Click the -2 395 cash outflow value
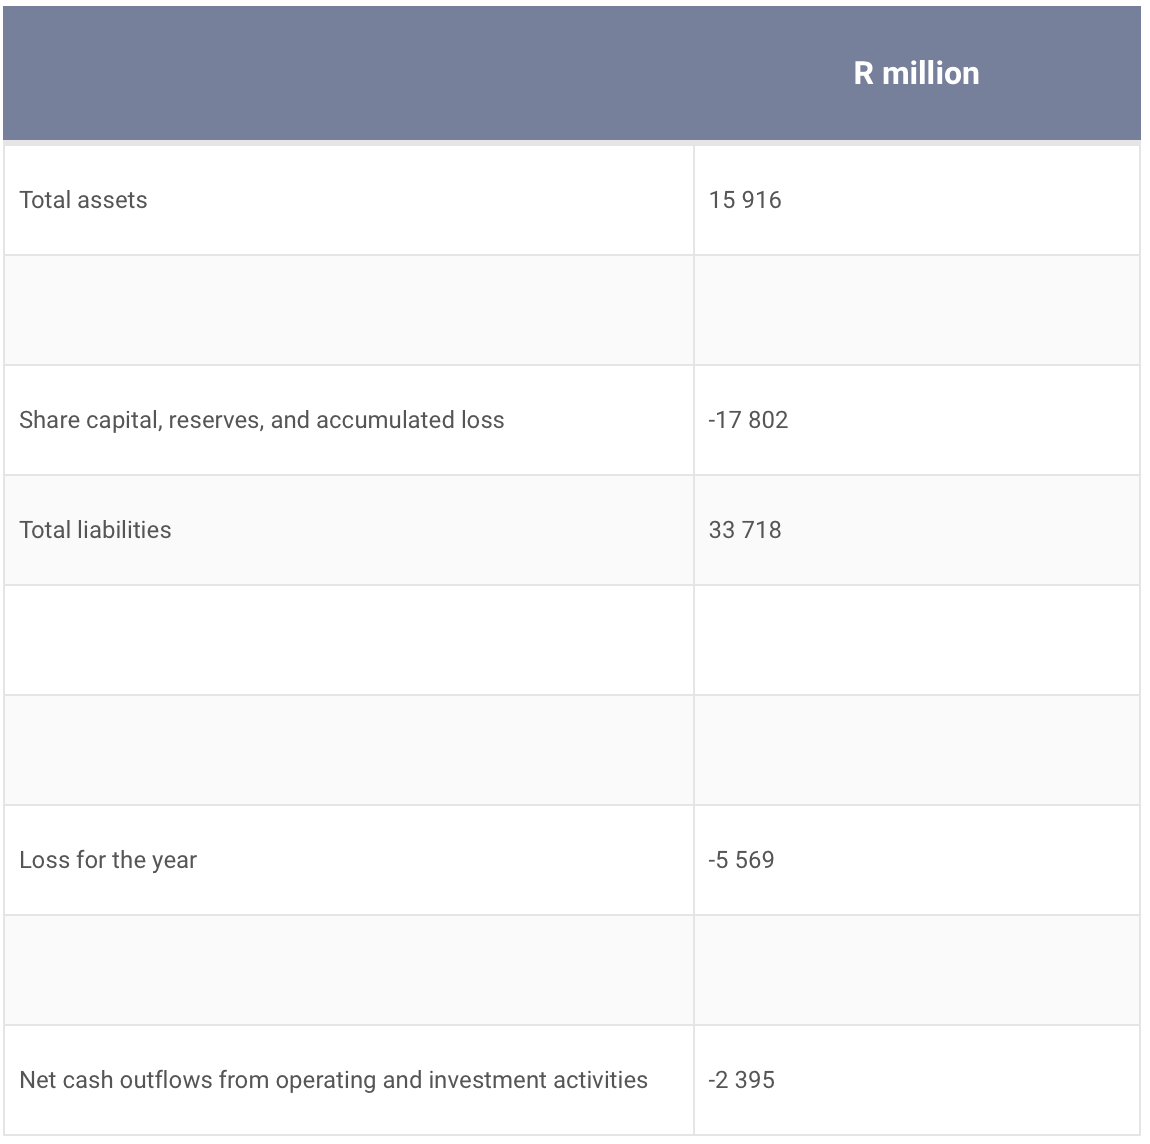The height and width of the screenshot is (1144, 1150). pos(741,1080)
